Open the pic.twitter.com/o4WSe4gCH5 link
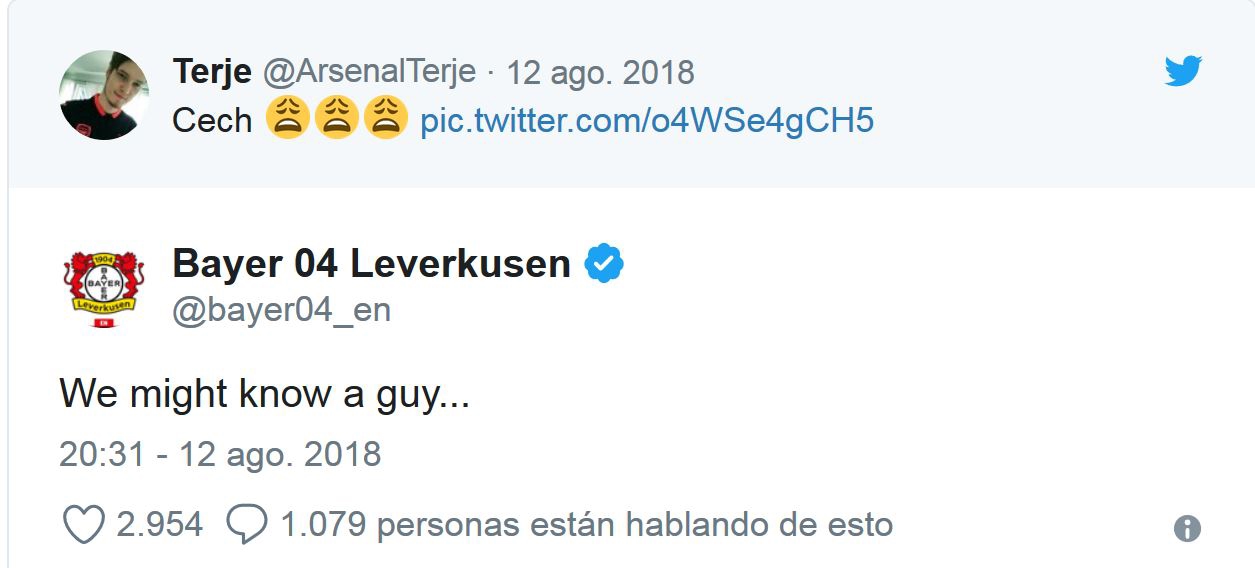The width and height of the screenshot is (1255, 568). click(647, 121)
